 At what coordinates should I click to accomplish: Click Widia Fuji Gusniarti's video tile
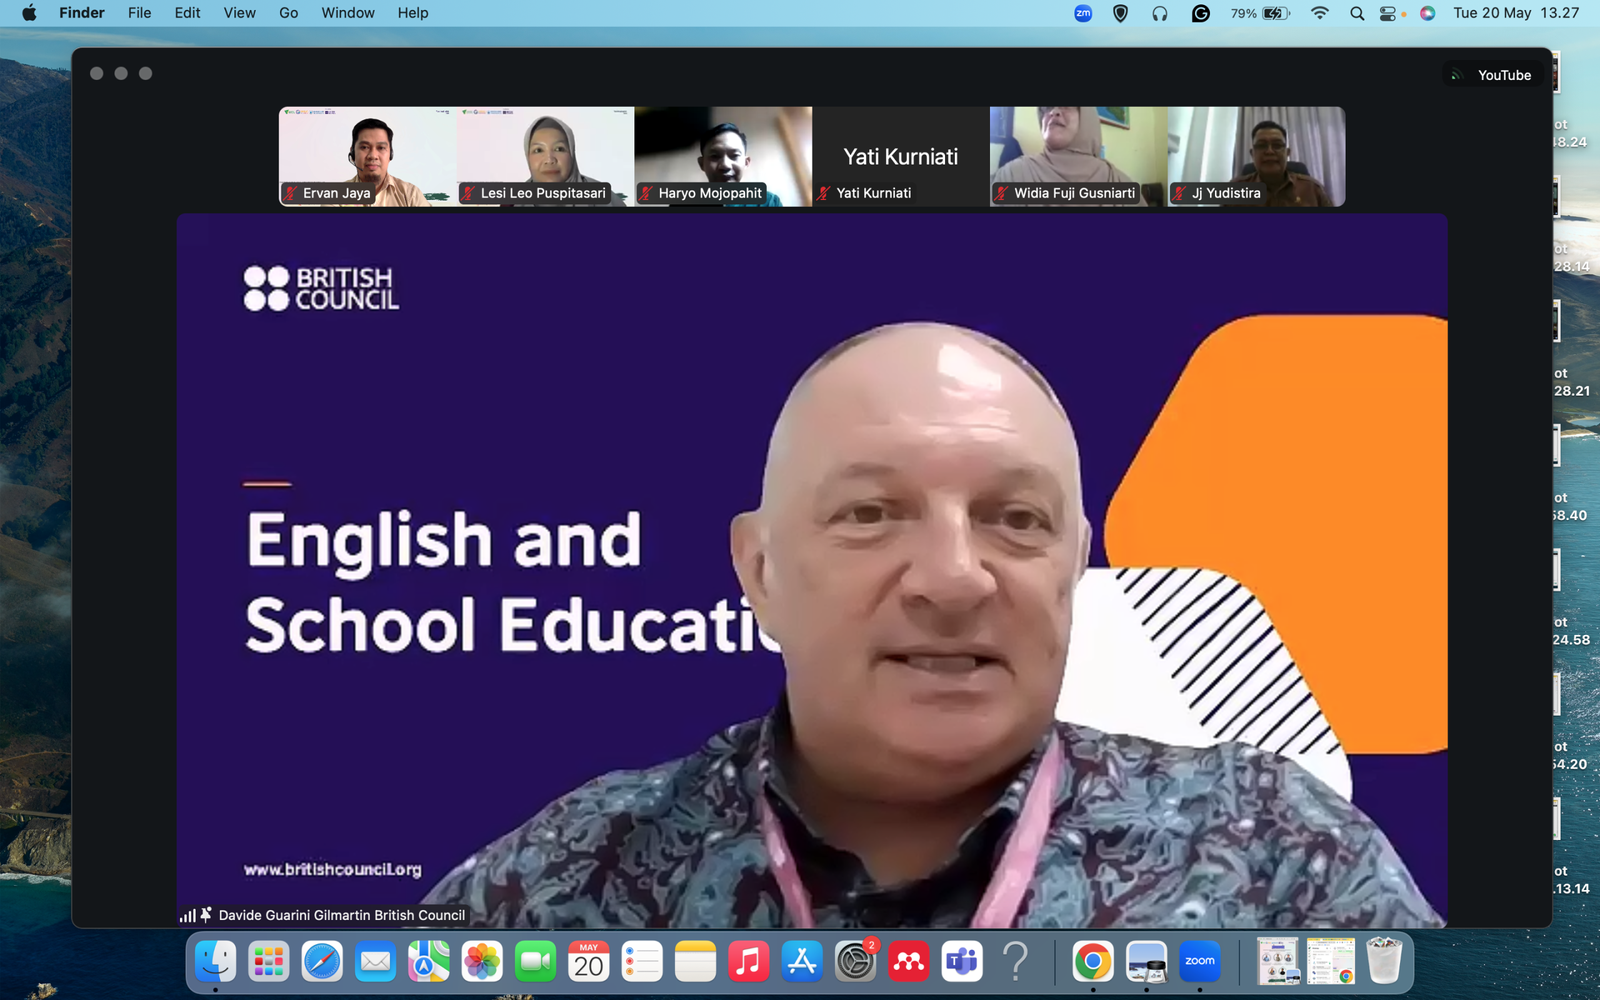pos(1078,156)
